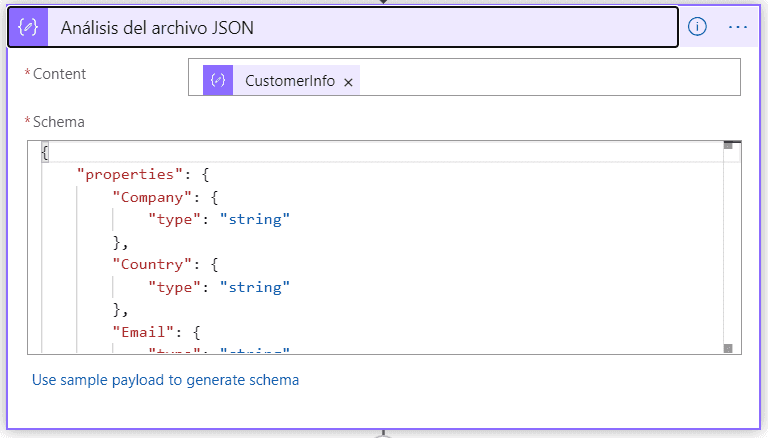The image size is (768, 438).
Task: Click the "string" value under Company
Action: coord(255,219)
